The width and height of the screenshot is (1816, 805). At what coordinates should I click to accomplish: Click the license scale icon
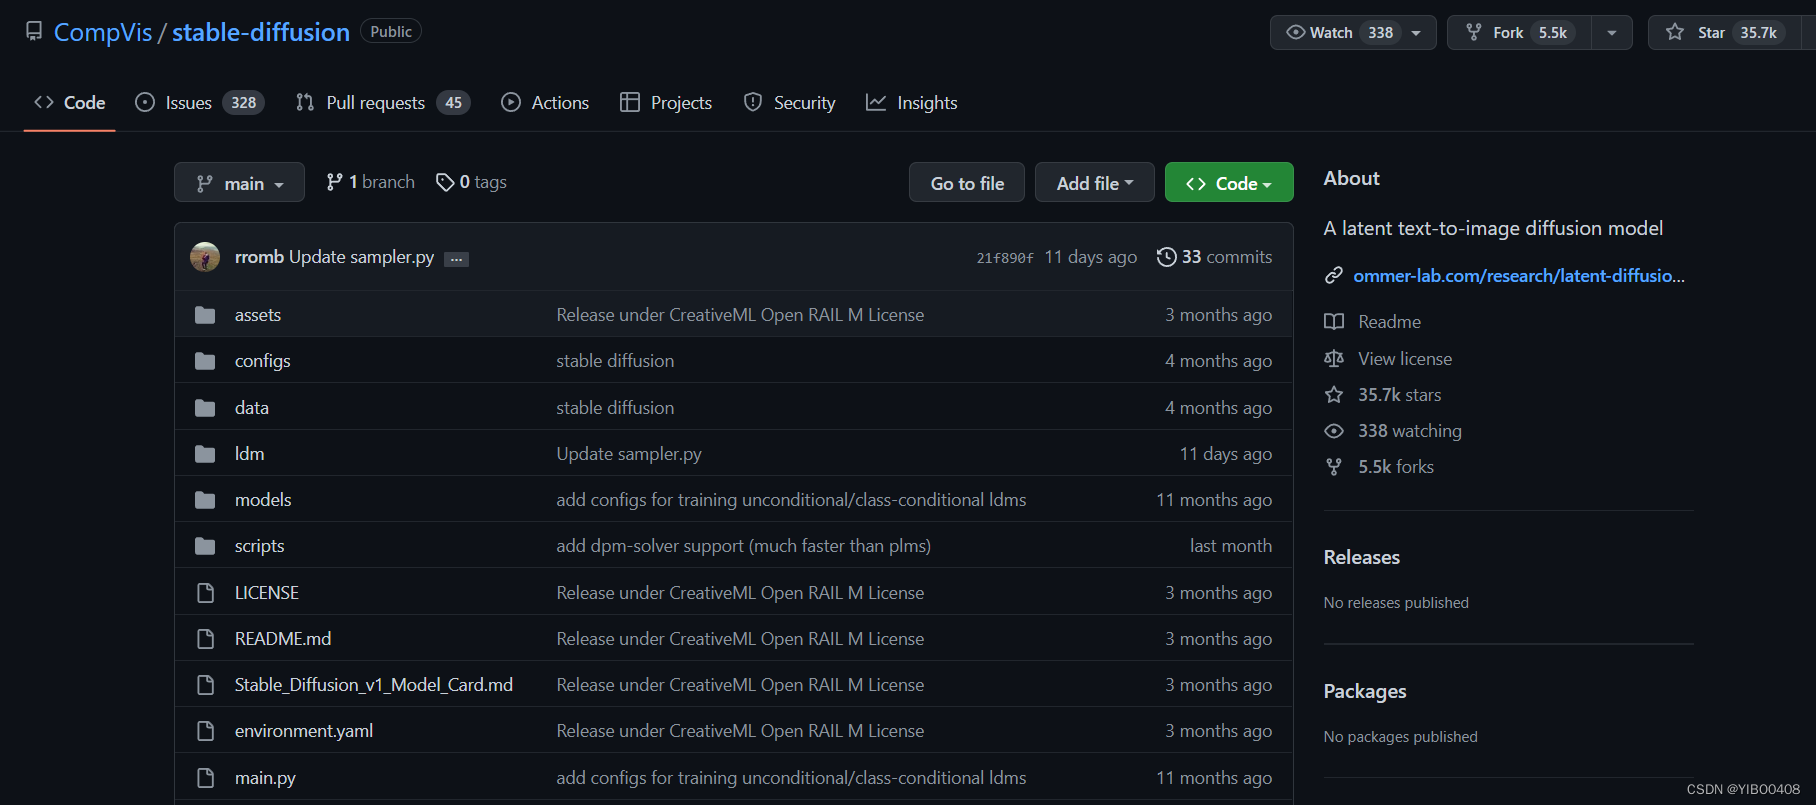(1334, 359)
